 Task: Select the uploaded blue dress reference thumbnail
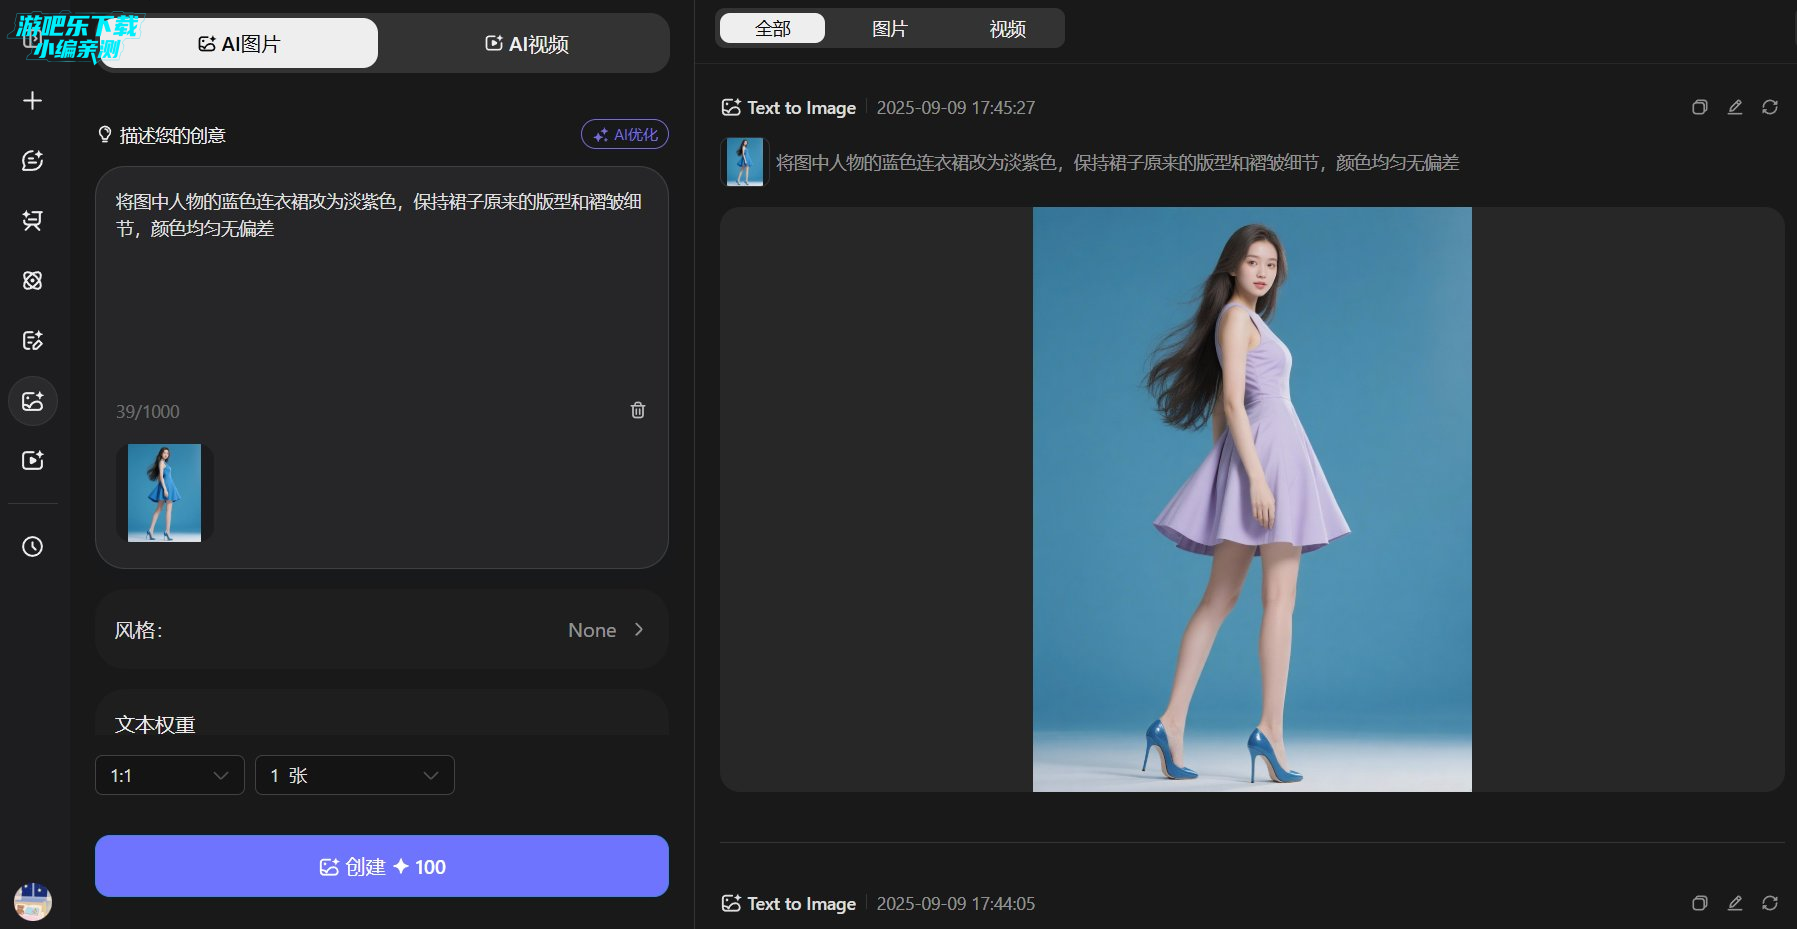(164, 493)
